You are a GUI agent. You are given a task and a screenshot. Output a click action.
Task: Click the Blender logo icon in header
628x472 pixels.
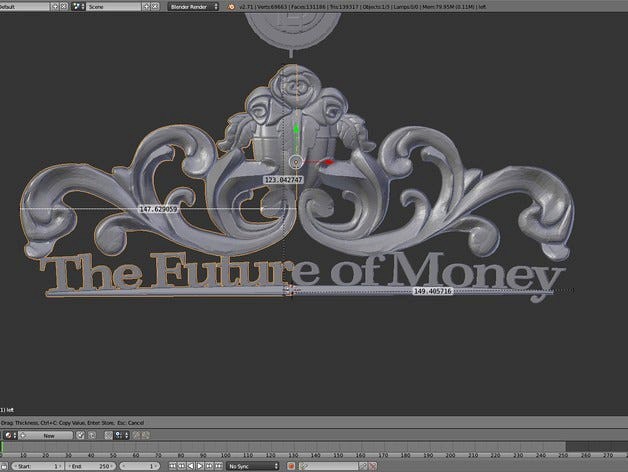pyautogui.click(x=232, y=6)
